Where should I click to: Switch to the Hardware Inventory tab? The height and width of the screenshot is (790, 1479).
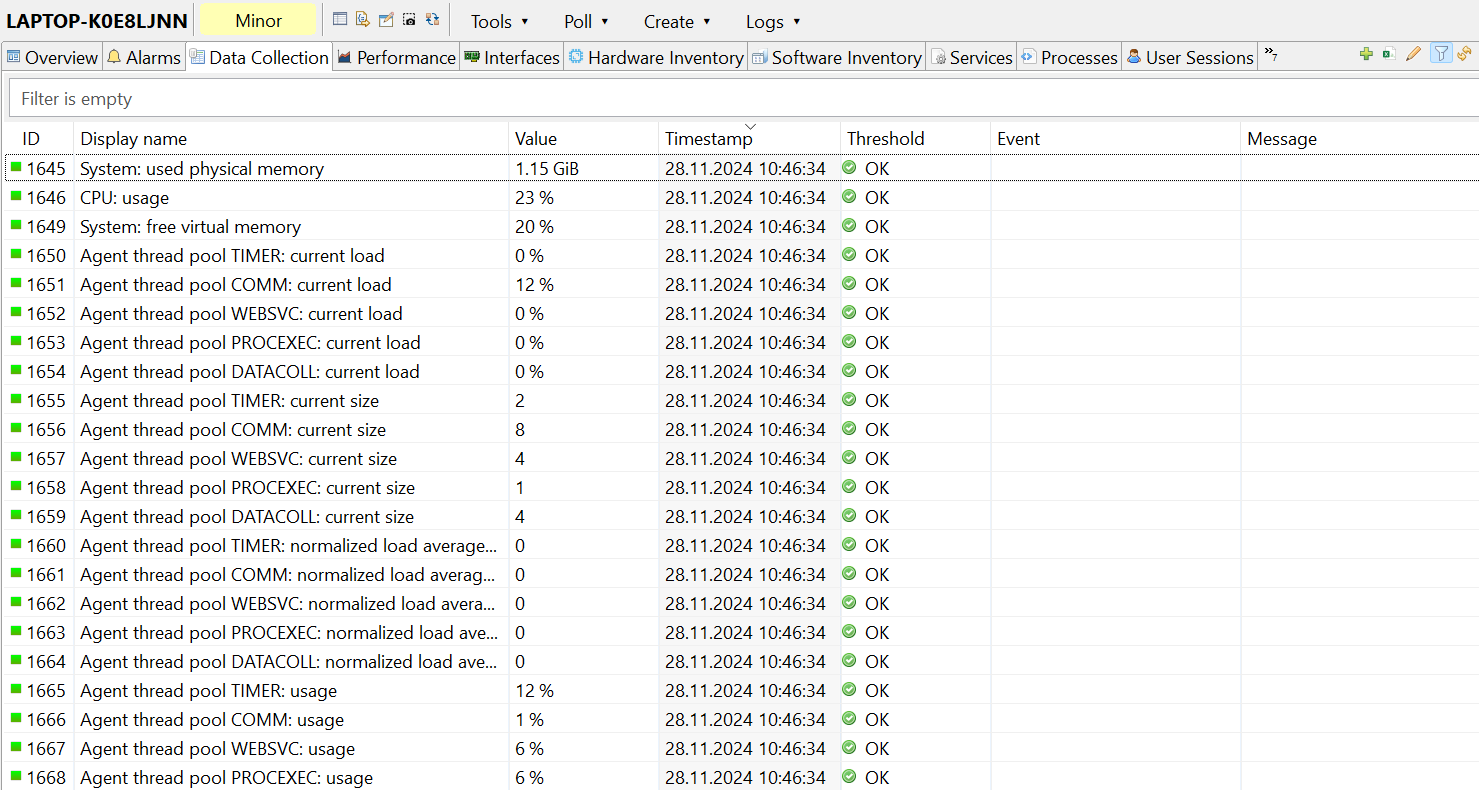[x=656, y=57]
